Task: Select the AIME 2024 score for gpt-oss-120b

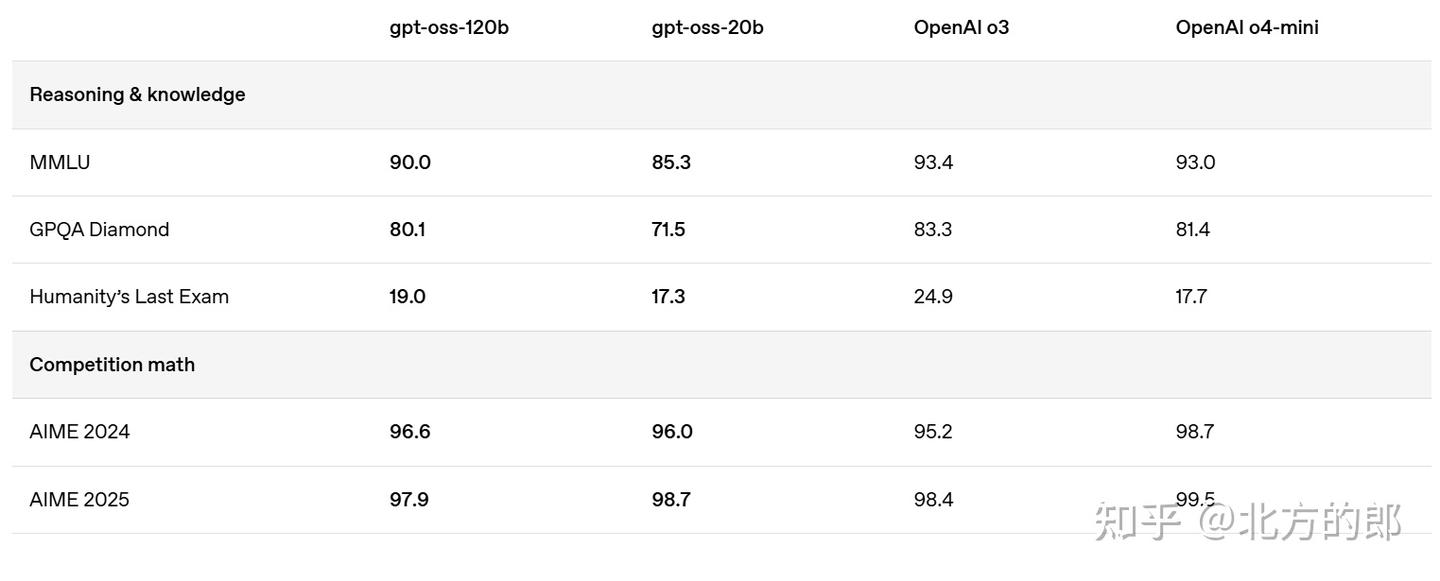Action: (410, 432)
